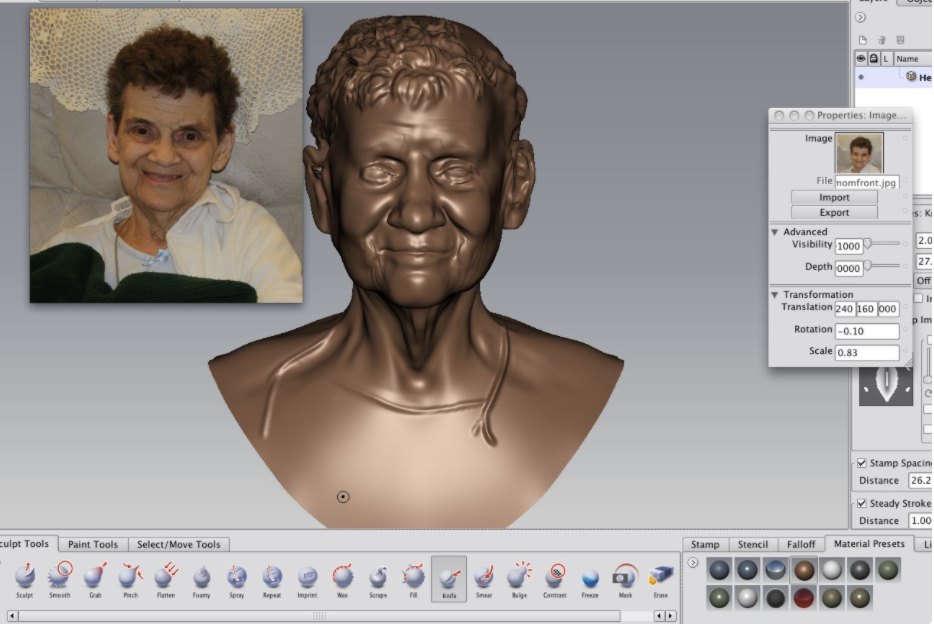
Task: Click the eye column header icon
Action: pos(861,58)
